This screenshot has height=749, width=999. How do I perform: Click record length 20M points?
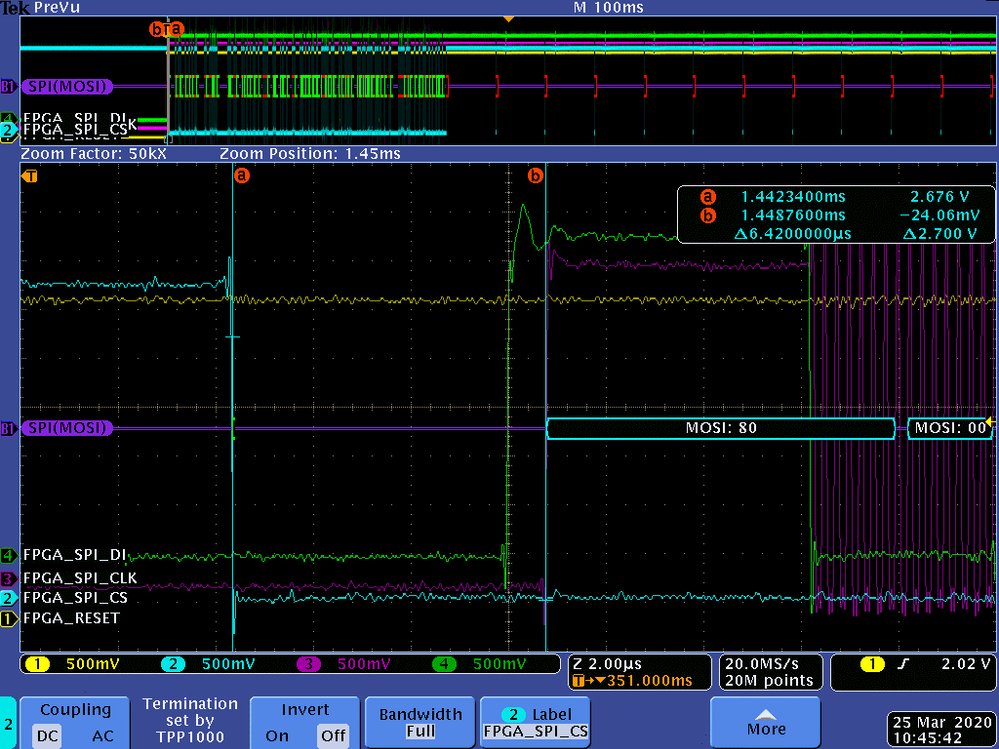pos(768,681)
